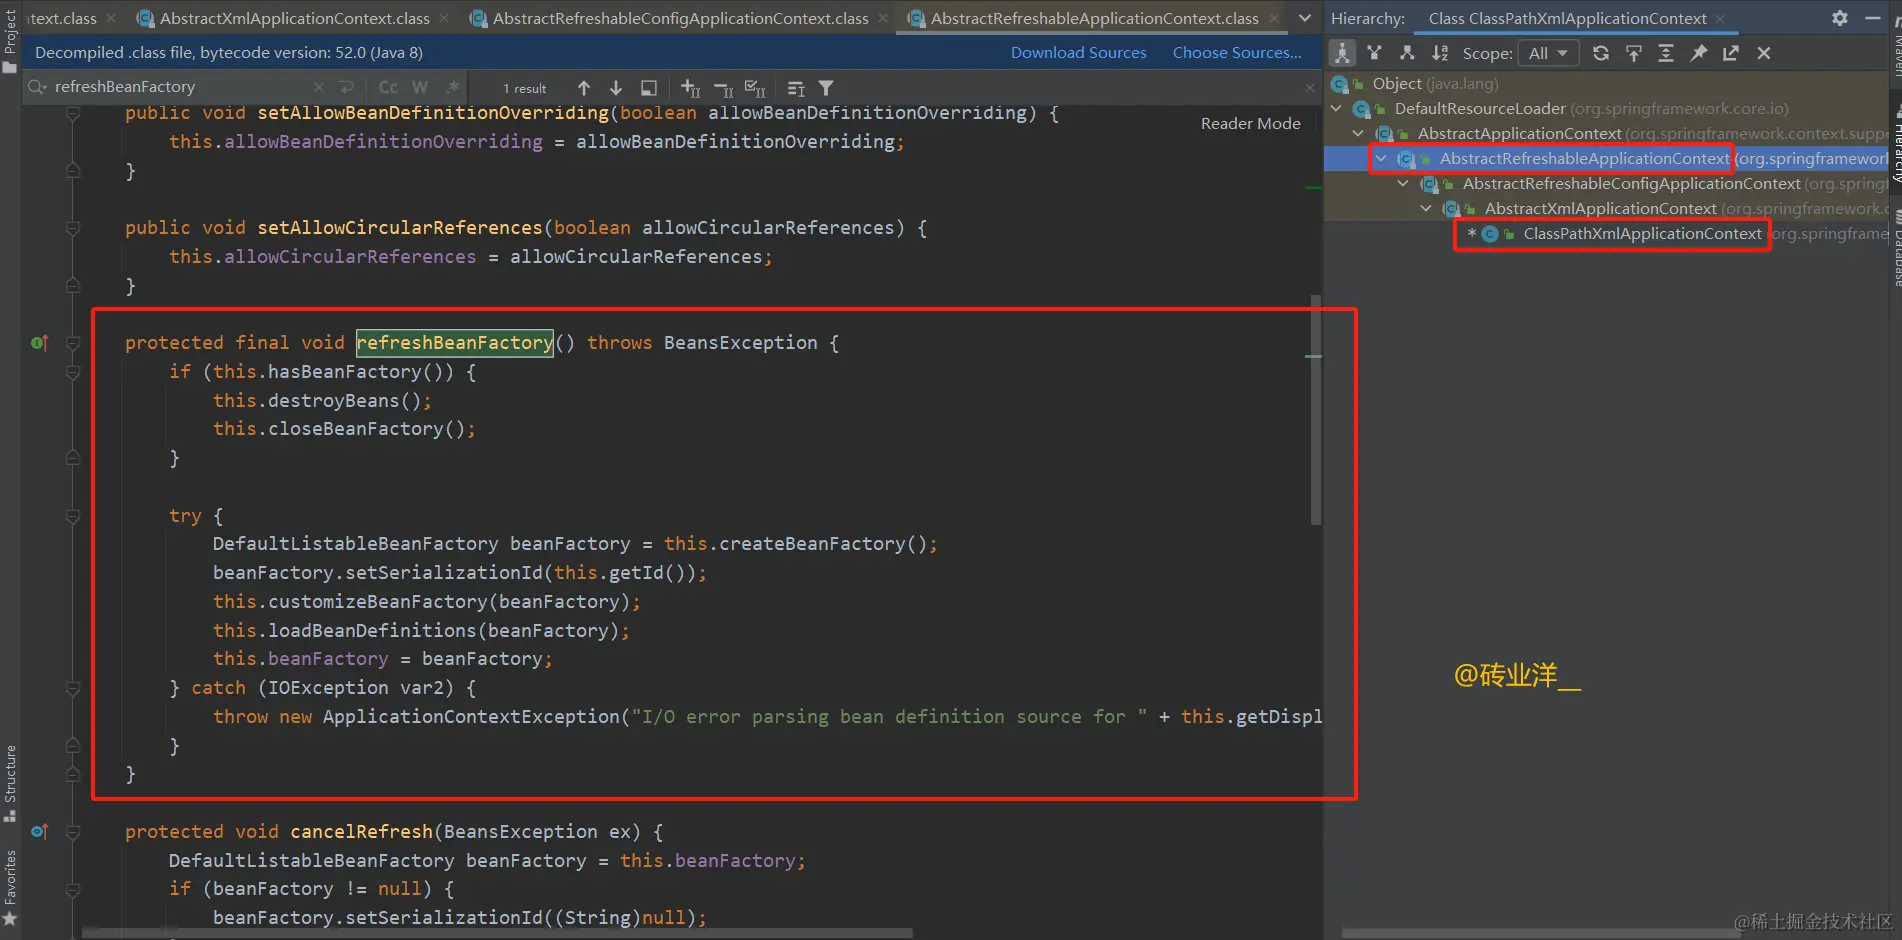Open the Structure tool window tab
The height and width of the screenshot is (940, 1902).
coord(10,783)
